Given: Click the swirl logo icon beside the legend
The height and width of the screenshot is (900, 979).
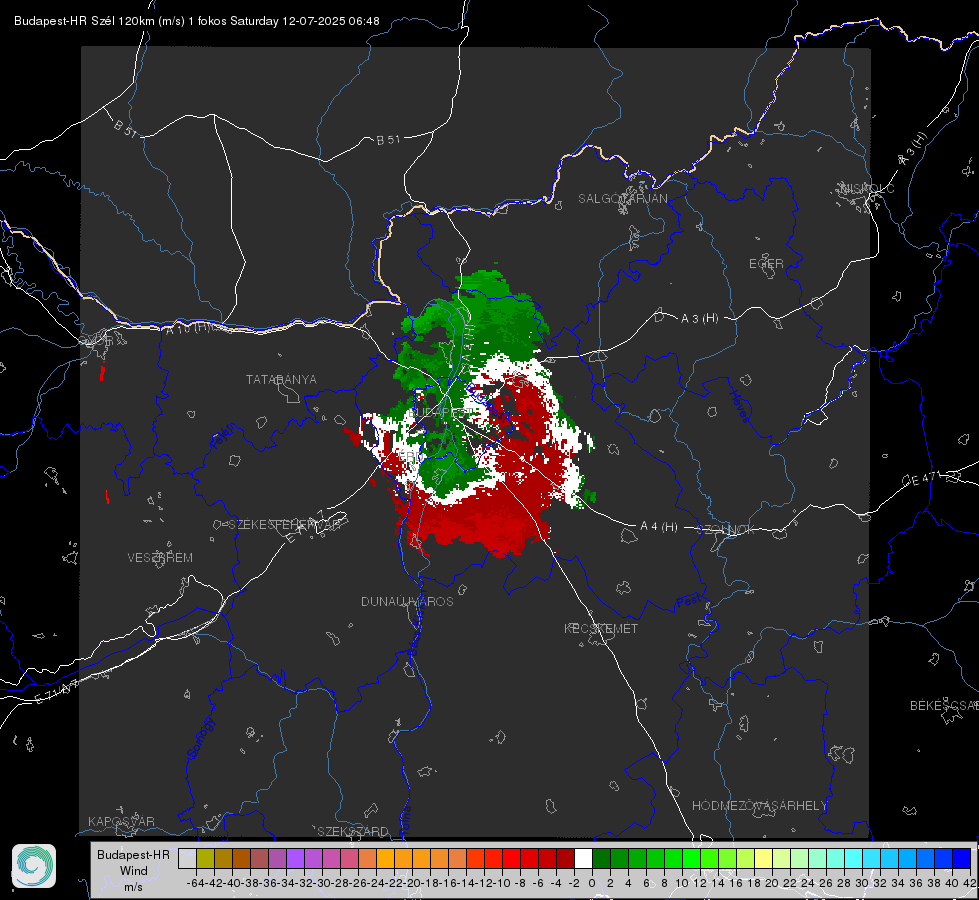Looking at the screenshot, I should pos(34,866).
